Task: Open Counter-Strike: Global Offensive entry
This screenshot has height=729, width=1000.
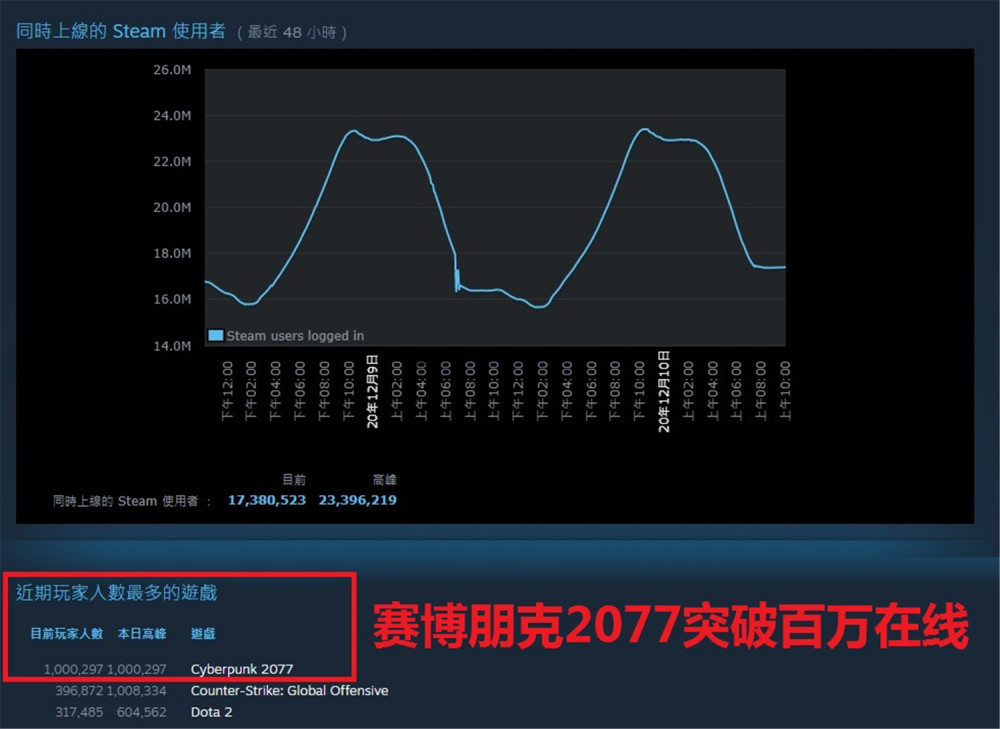Action: [x=290, y=691]
